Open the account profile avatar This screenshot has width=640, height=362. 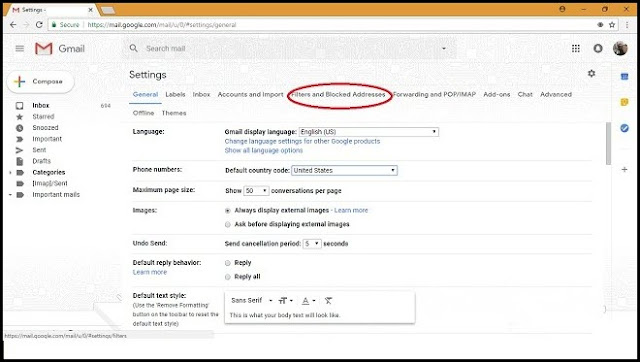[x=620, y=49]
